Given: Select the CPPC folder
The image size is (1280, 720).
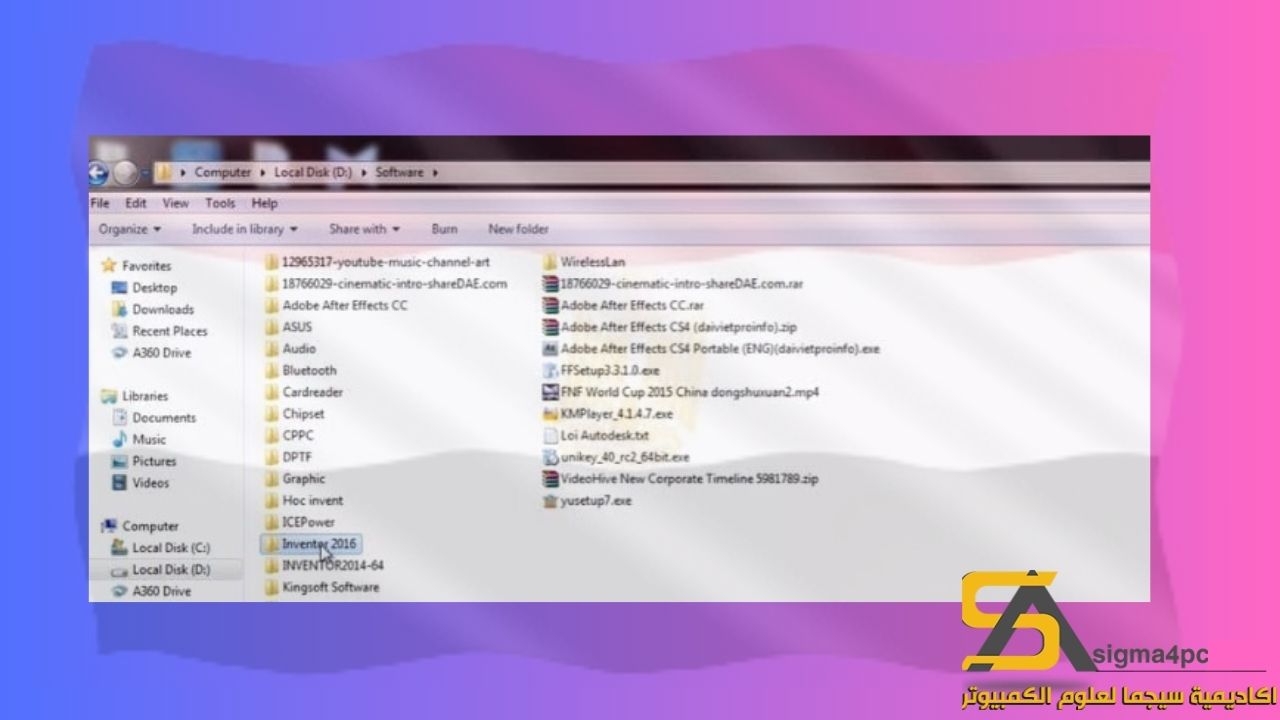Looking at the screenshot, I should point(290,436).
